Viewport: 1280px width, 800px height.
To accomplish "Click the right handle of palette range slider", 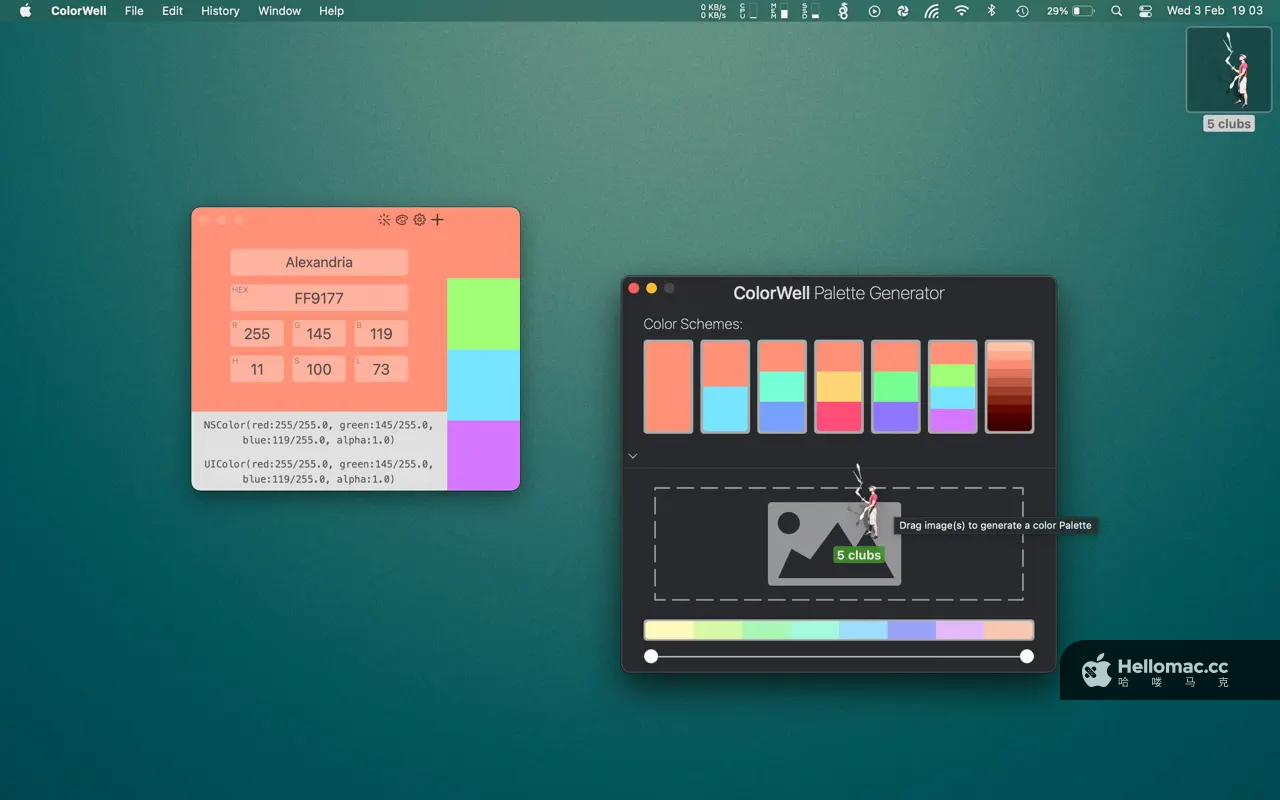I will click(1026, 656).
